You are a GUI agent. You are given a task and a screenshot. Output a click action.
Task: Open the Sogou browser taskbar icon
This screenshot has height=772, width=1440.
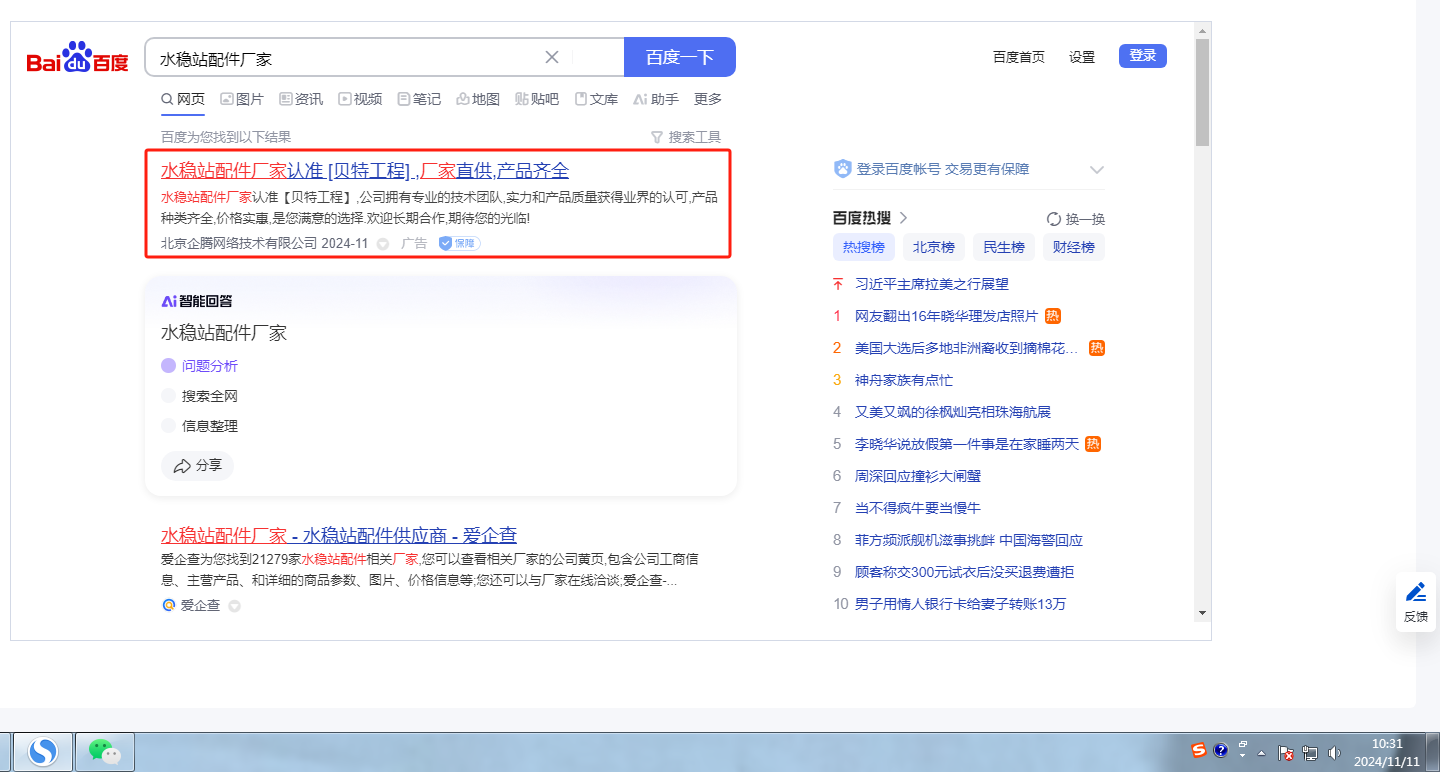pyautogui.click(x=42, y=751)
